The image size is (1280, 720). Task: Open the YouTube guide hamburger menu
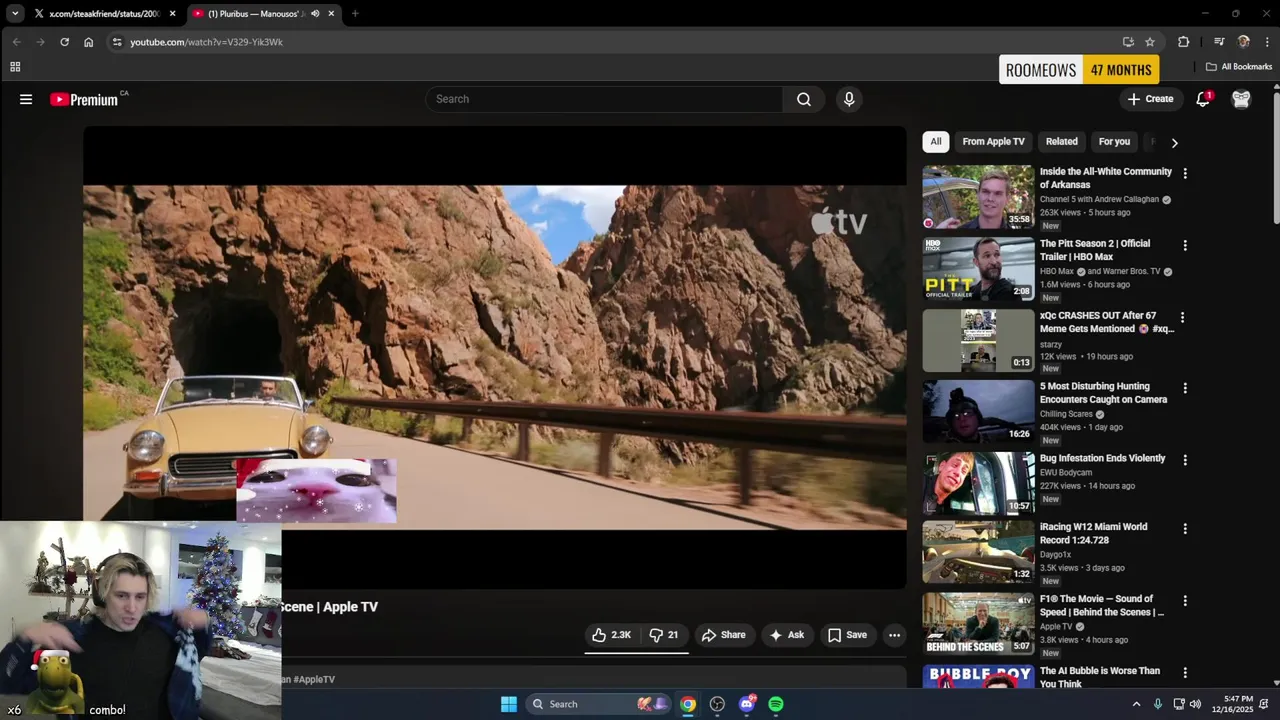click(26, 99)
